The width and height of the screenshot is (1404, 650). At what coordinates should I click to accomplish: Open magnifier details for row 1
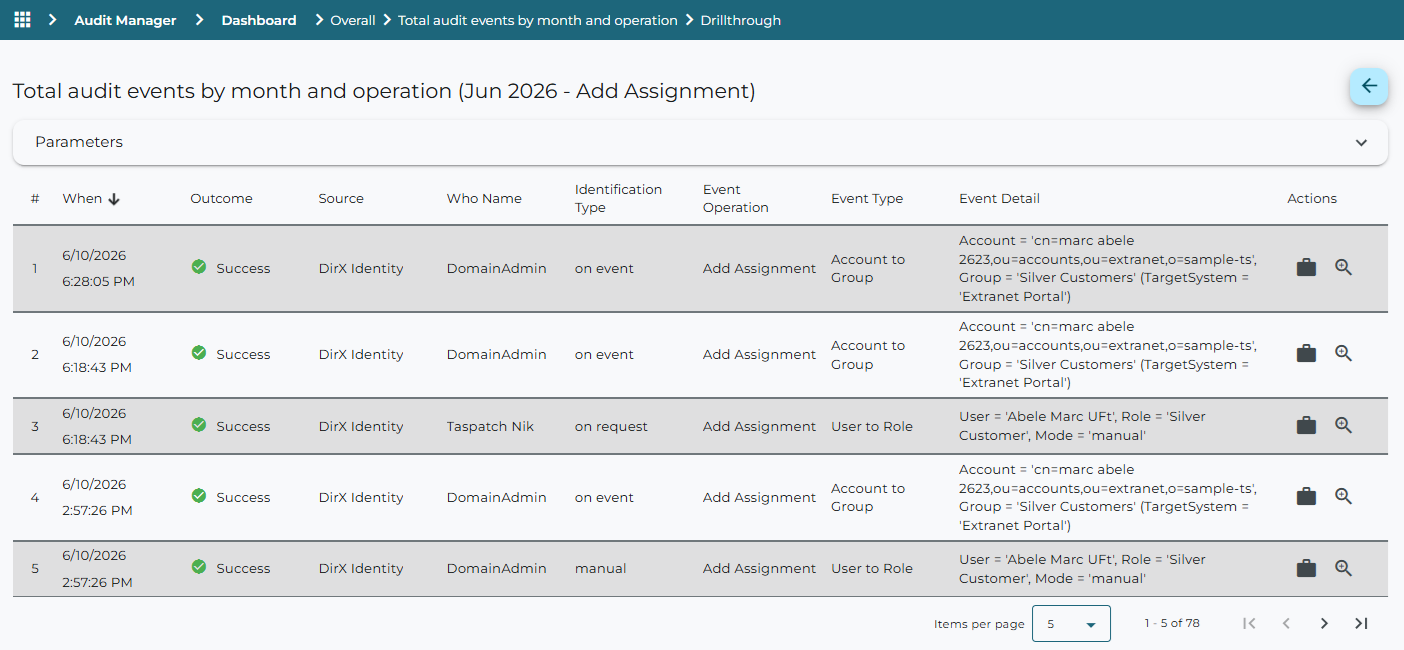[1343, 268]
